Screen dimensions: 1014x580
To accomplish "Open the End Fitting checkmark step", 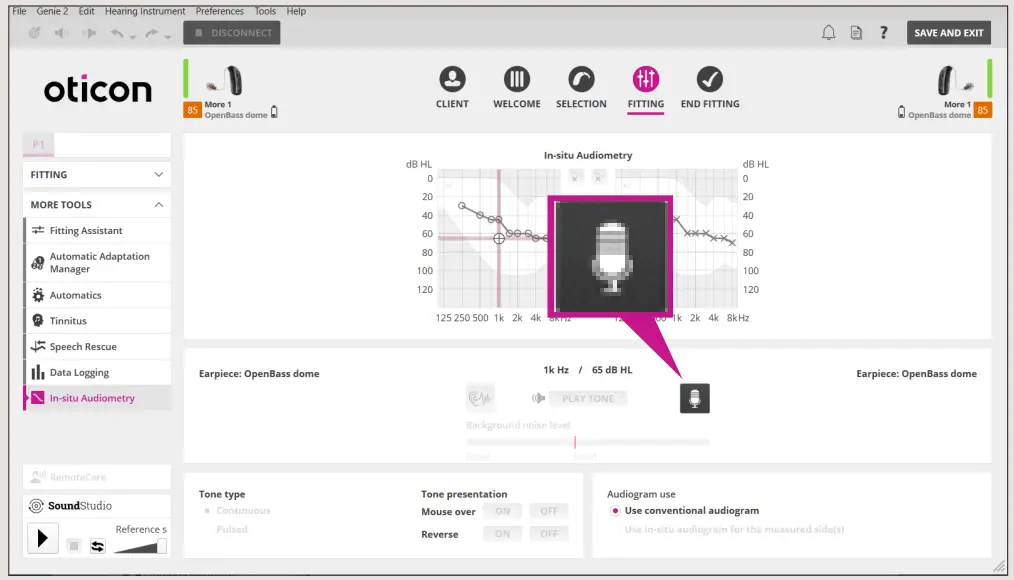I will pos(709,80).
